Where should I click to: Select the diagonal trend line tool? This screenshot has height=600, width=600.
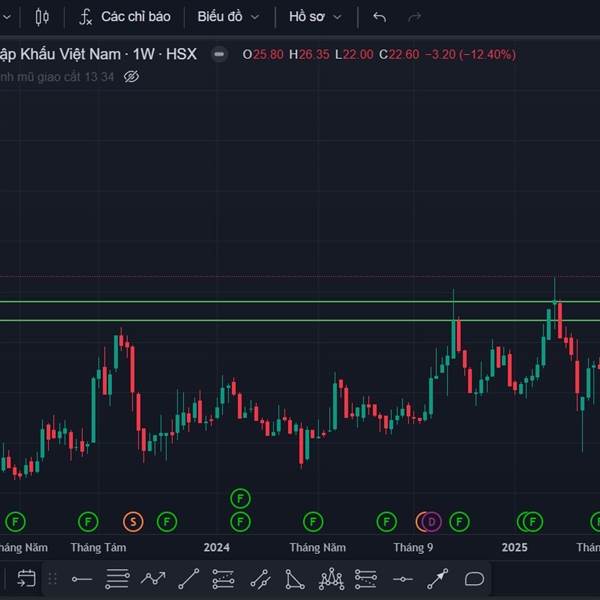(189, 579)
